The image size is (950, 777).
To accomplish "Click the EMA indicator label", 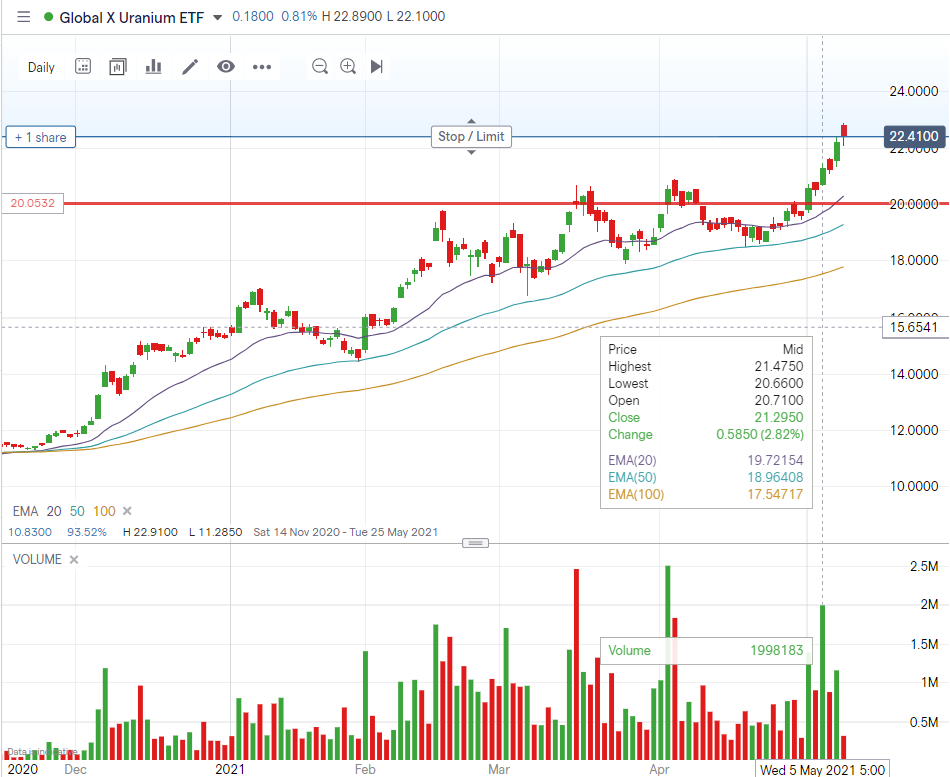I will (x=25, y=511).
